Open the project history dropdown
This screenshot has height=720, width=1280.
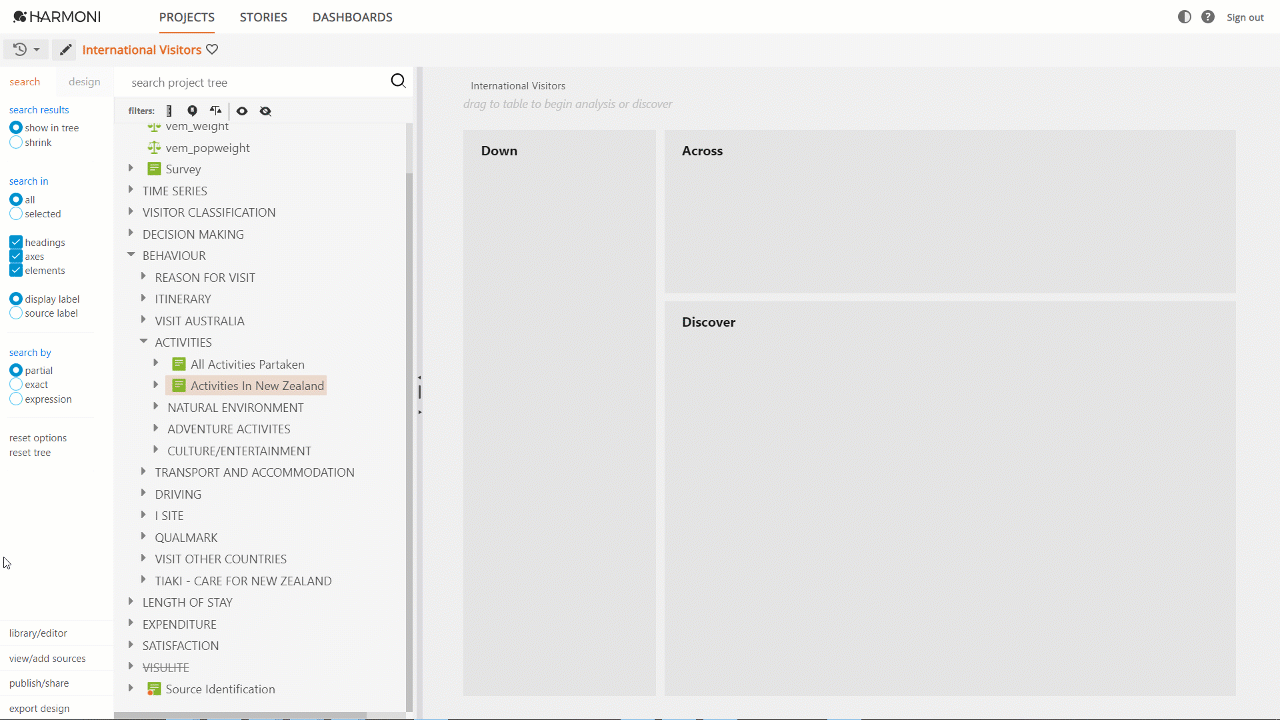coord(26,49)
